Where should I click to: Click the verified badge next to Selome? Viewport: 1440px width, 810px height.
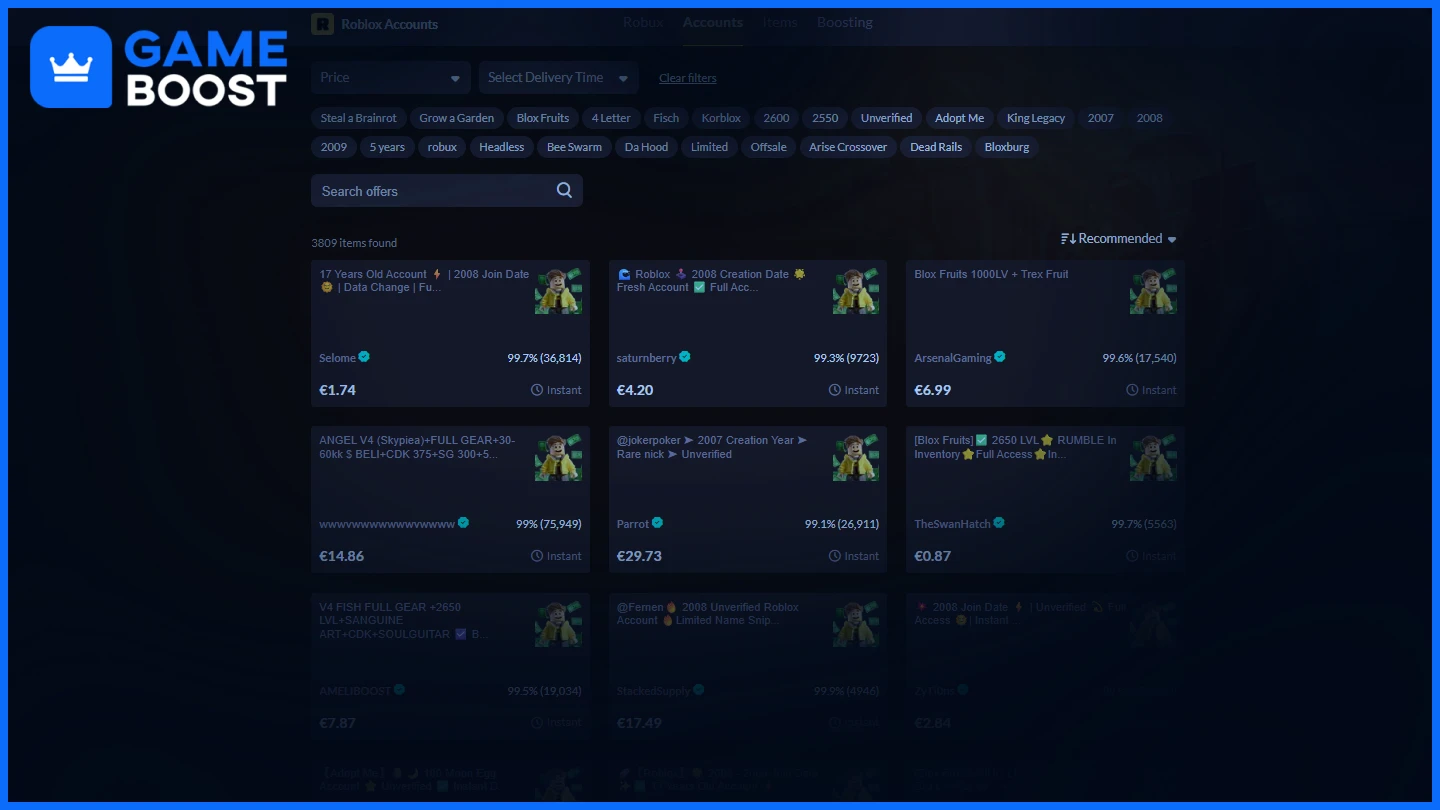tap(365, 357)
